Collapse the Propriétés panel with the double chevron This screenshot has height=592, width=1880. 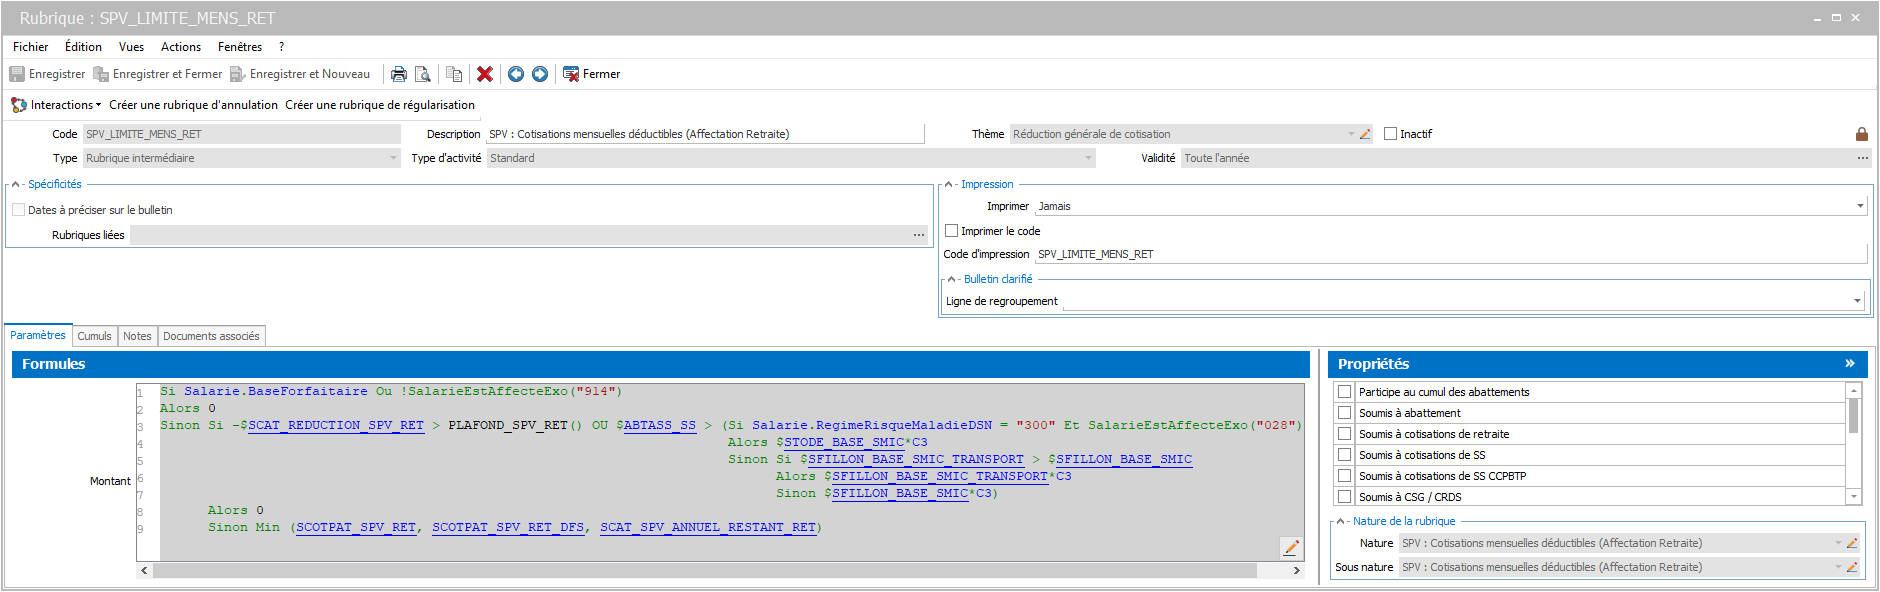[x=1850, y=364]
